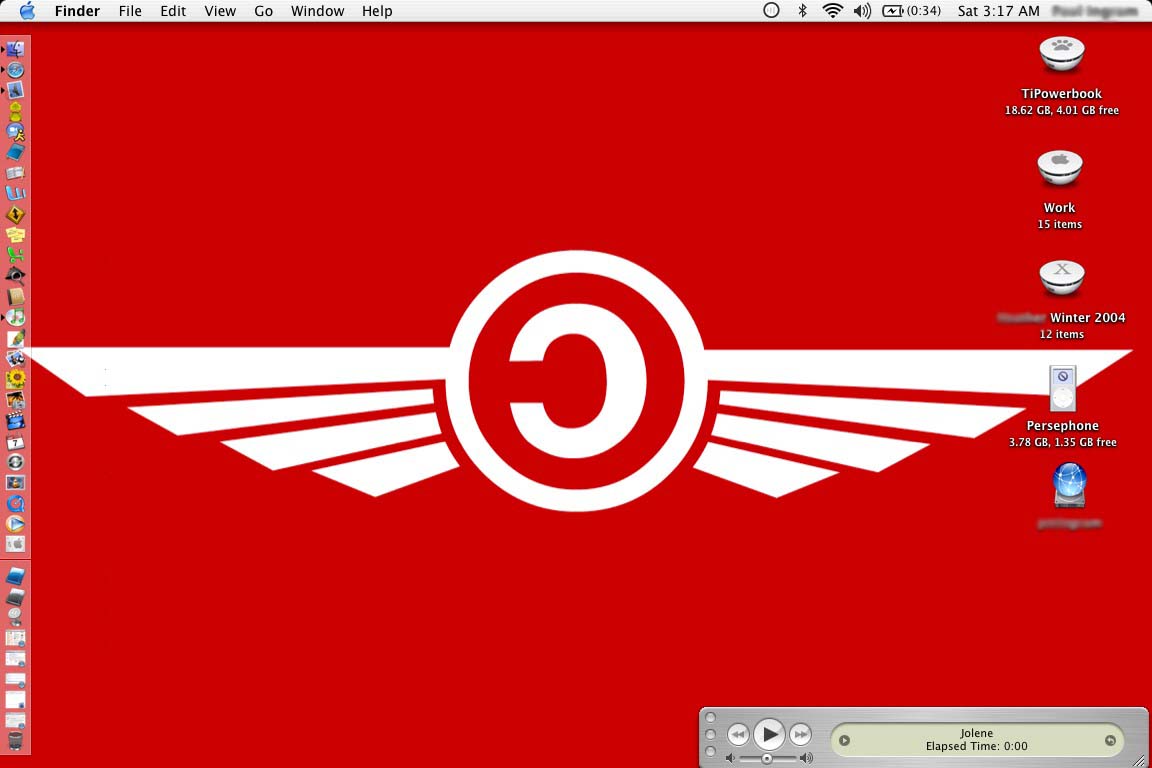Image resolution: width=1152 pixels, height=768 pixels.
Task: Open the File menu
Action: point(130,11)
